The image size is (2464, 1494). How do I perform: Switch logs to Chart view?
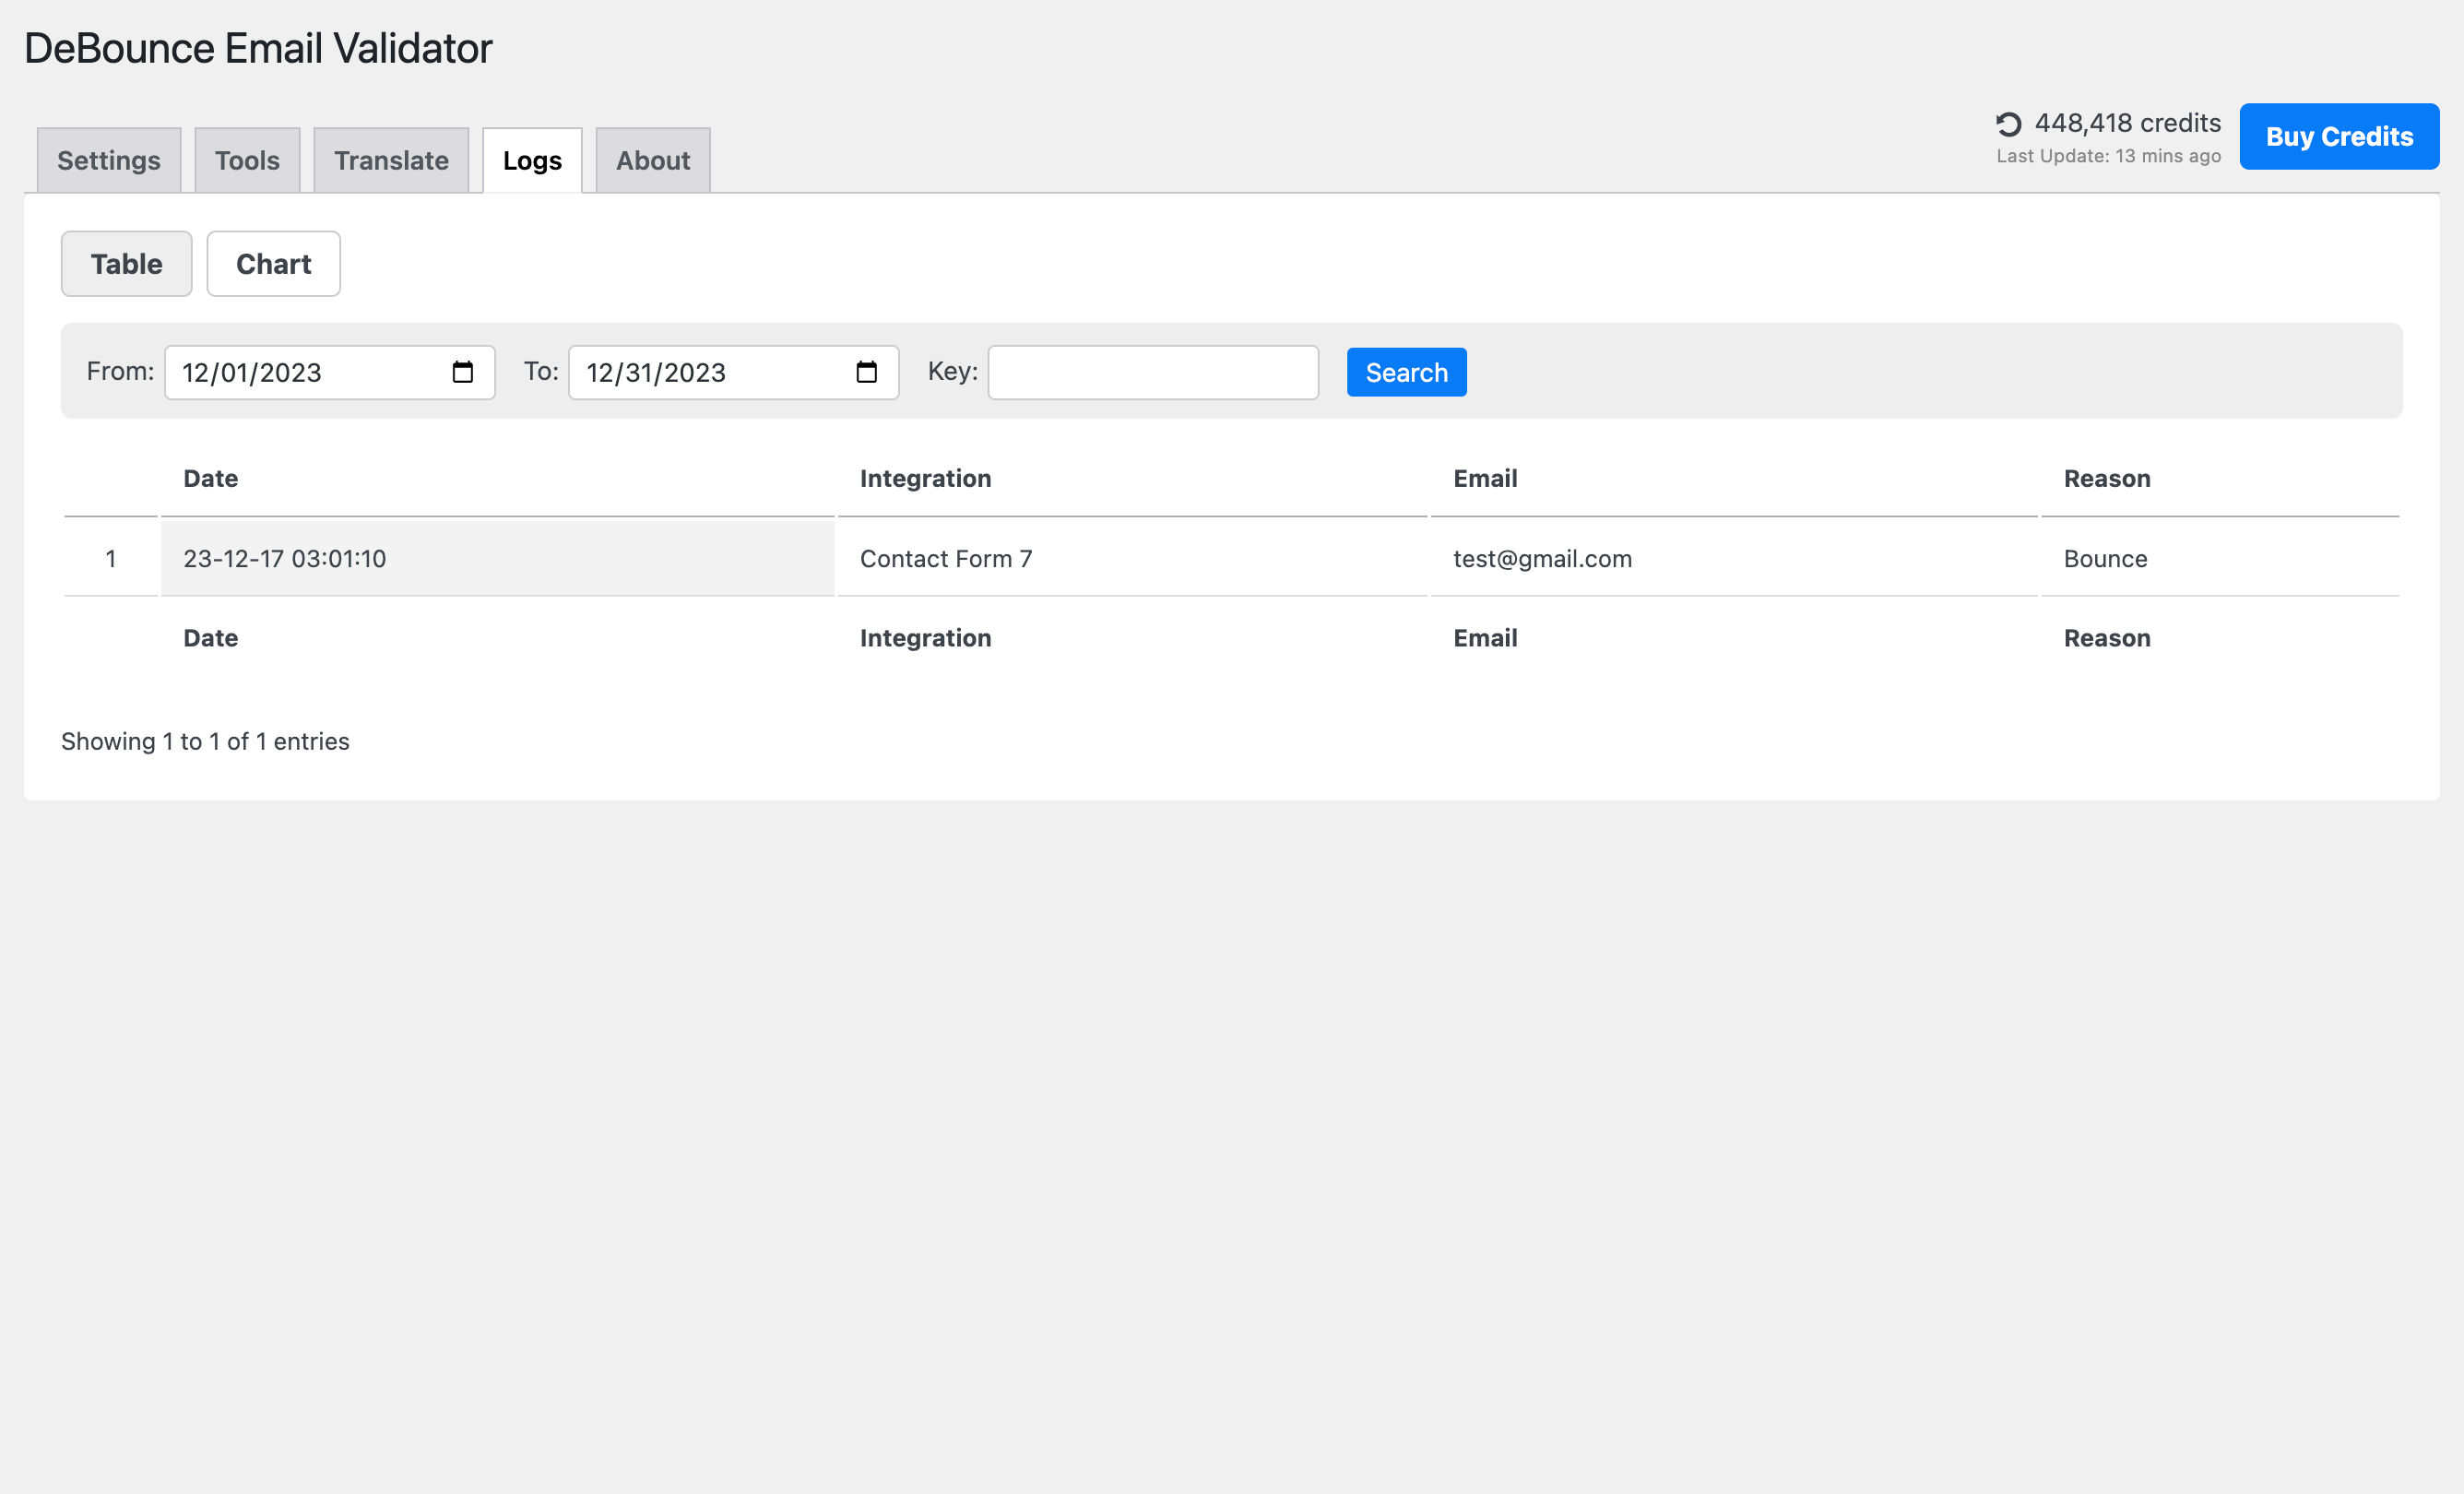point(273,264)
